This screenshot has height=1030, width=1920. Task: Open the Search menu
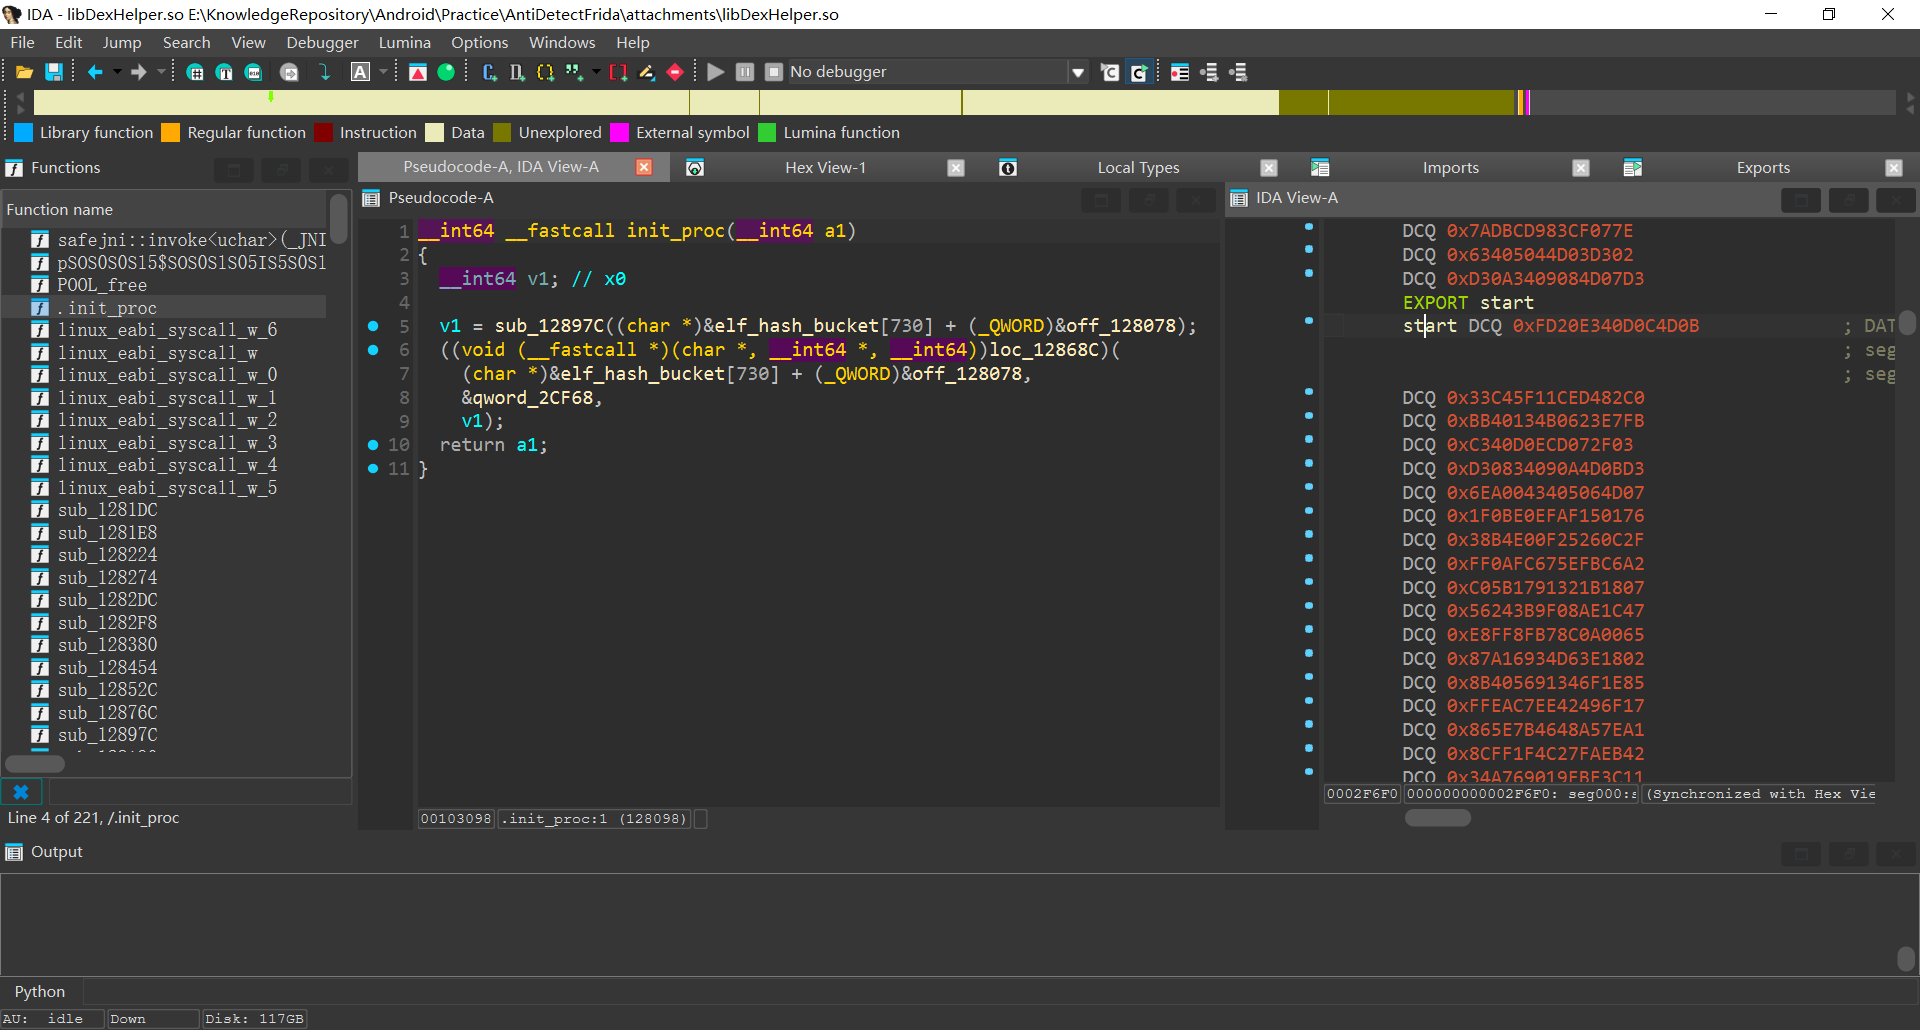tap(187, 43)
